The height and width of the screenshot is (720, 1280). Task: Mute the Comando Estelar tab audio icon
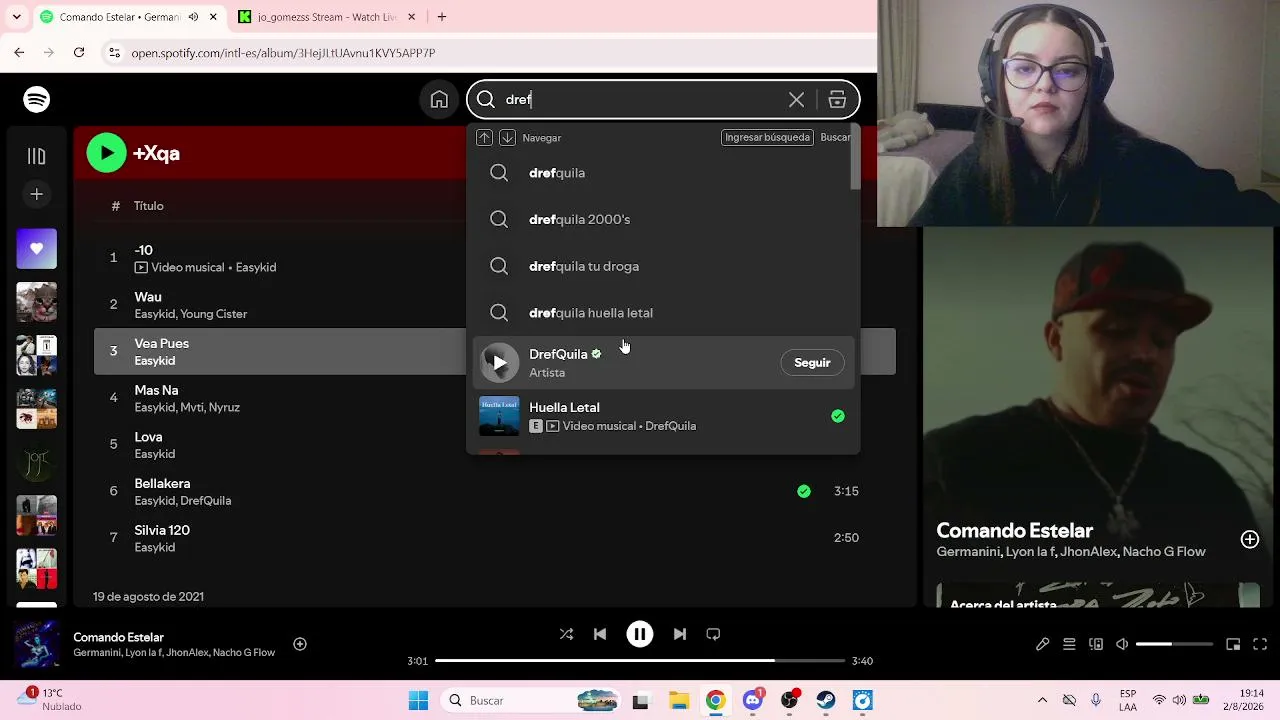coord(193,17)
